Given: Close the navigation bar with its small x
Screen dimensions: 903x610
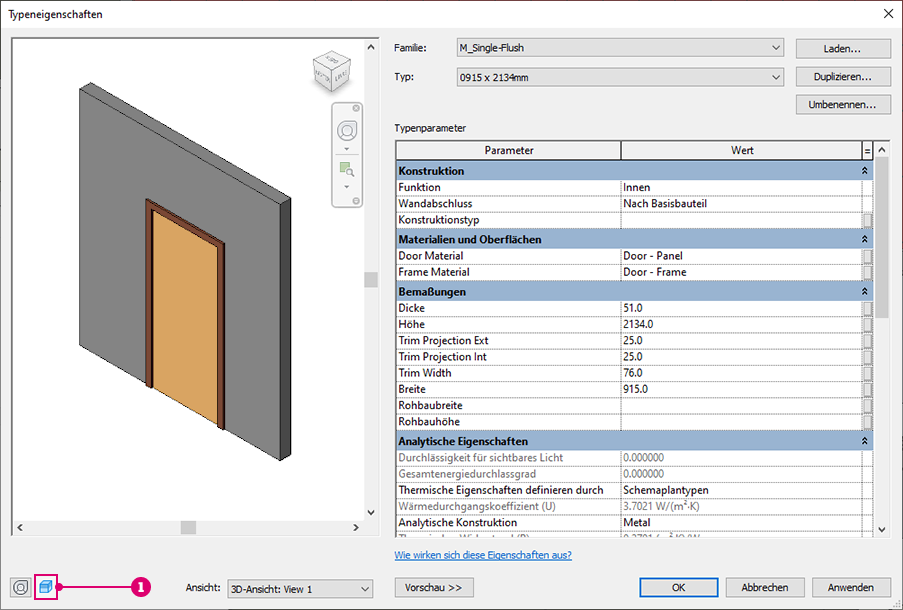Looking at the screenshot, I should 356,108.
